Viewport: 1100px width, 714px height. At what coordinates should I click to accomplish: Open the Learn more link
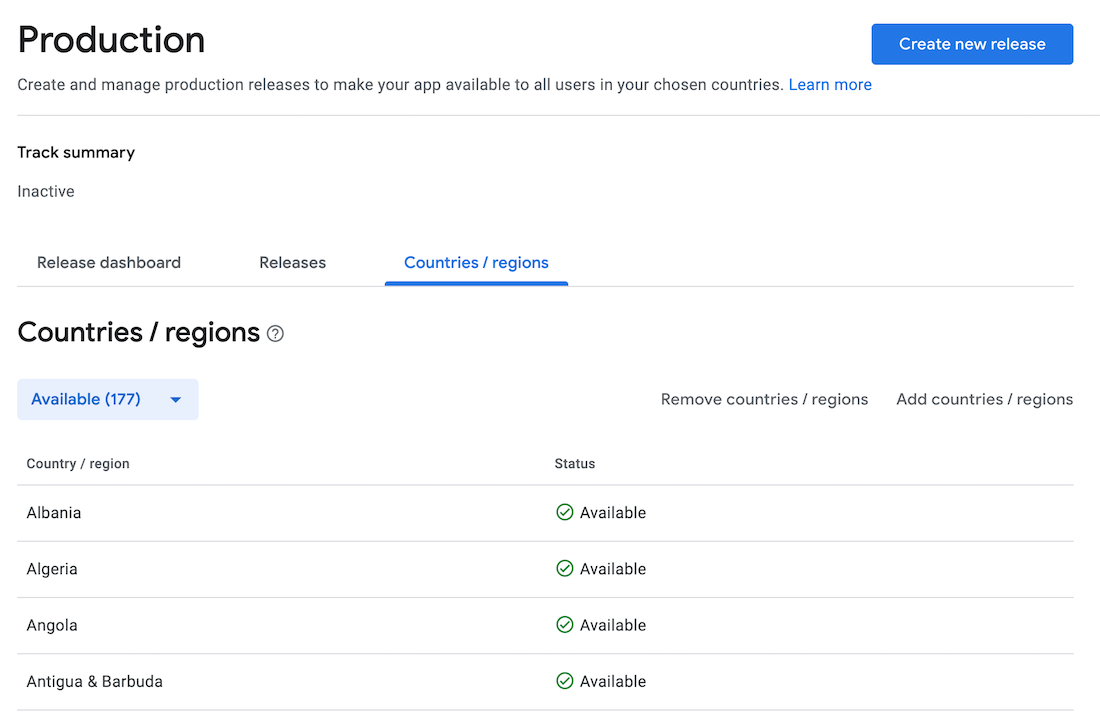(x=830, y=85)
